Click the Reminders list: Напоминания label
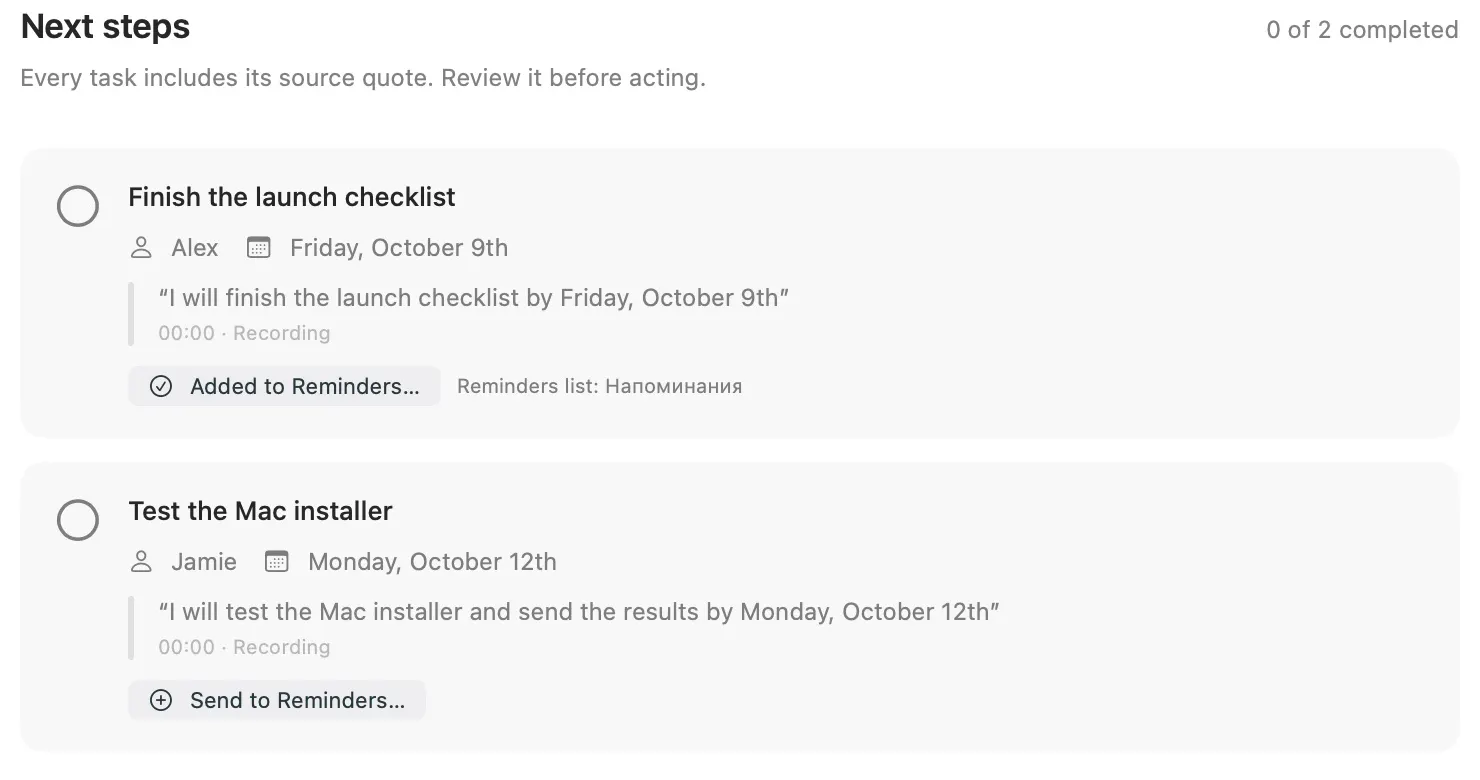This screenshot has height=780, width=1480. 600,387
